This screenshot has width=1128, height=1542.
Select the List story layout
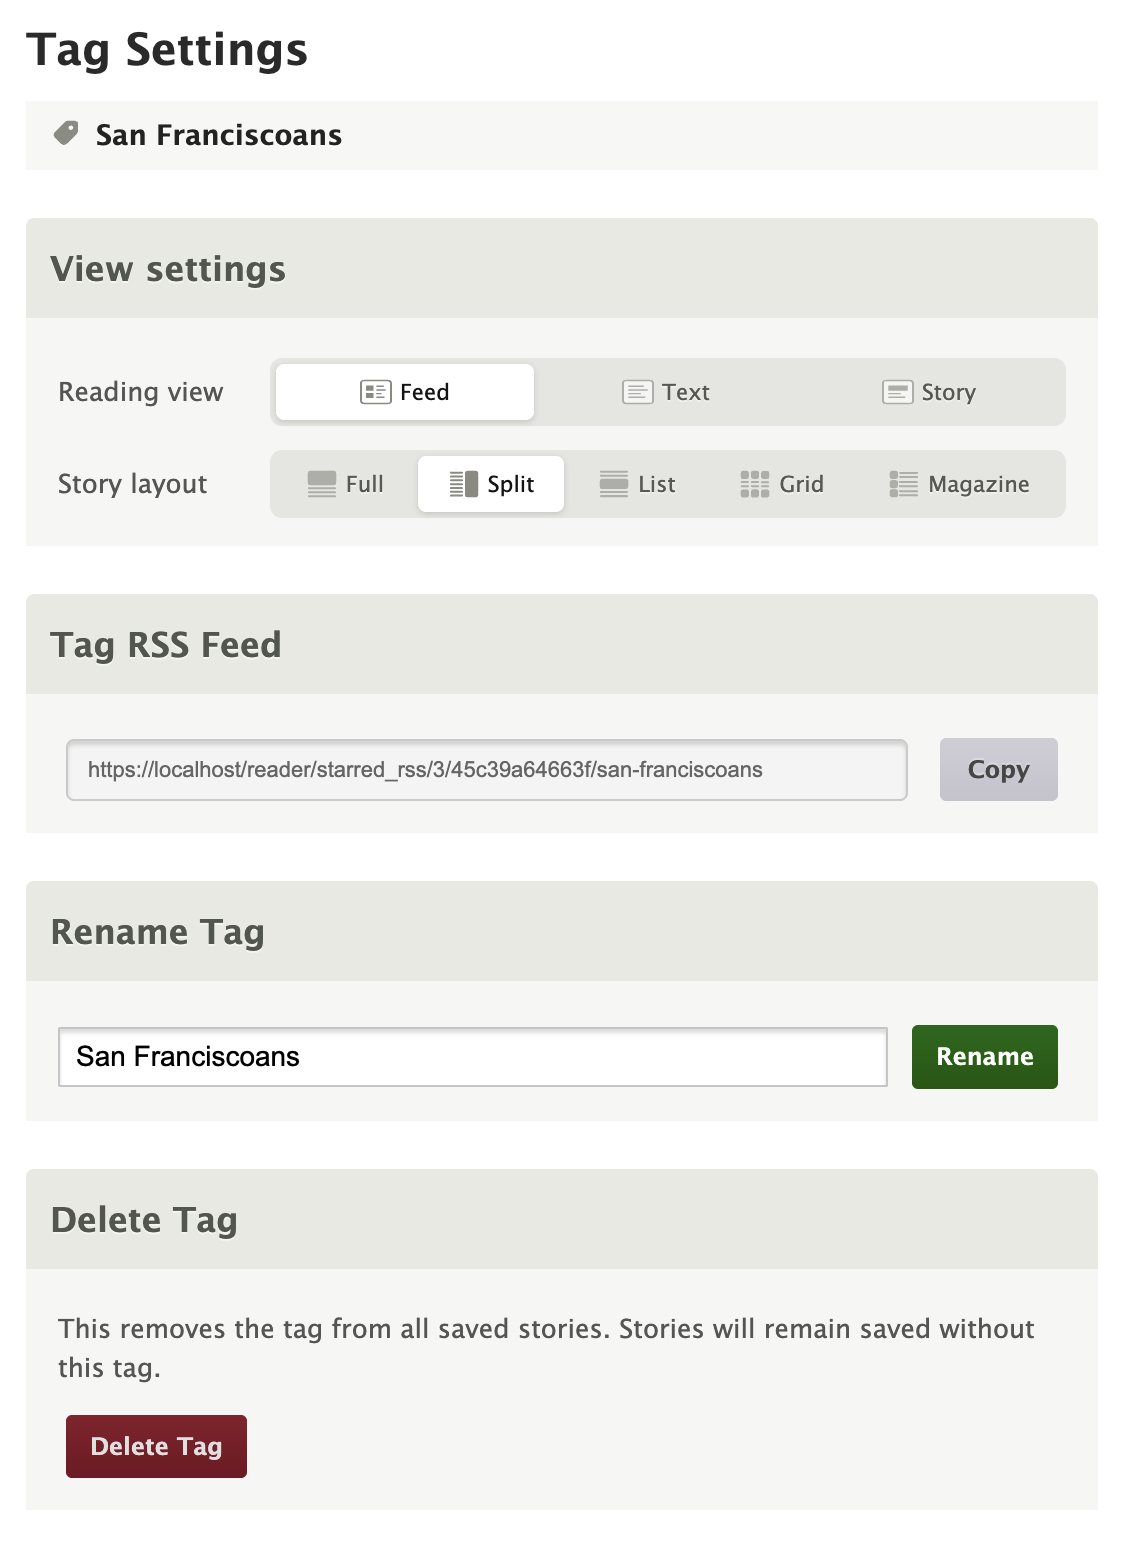638,484
